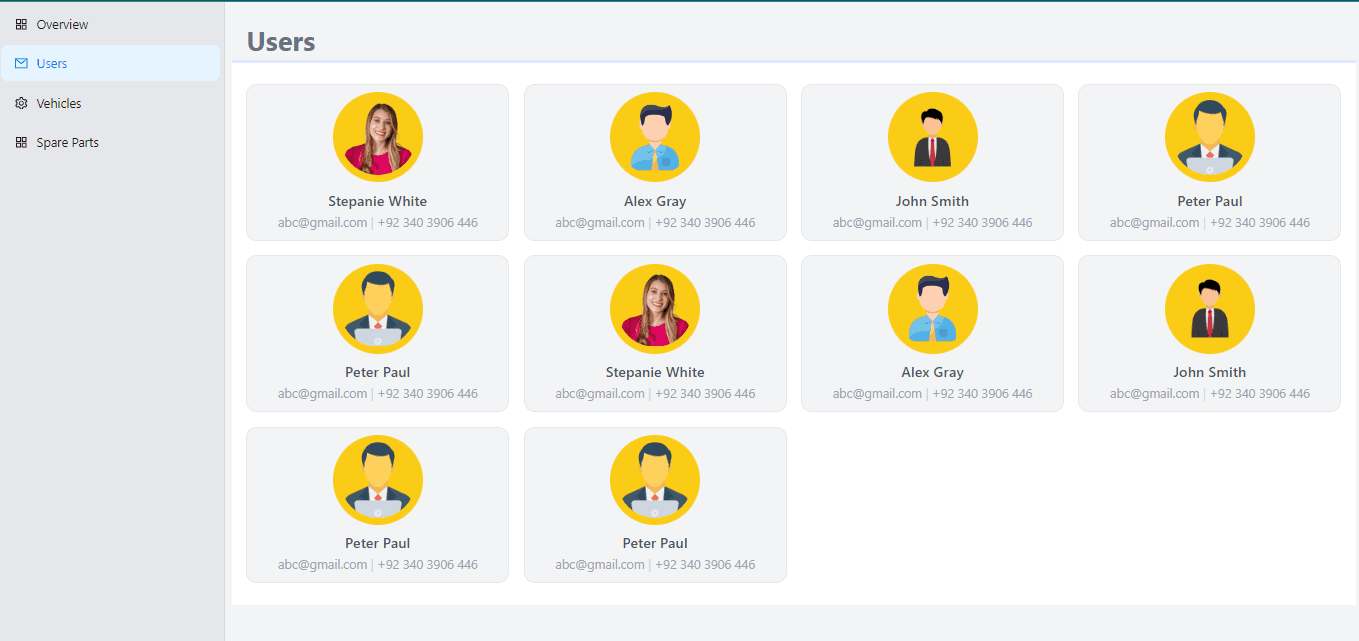The image size is (1359, 641).
Task: Click the Spare Parts grid icon
Action: [21, 142]
